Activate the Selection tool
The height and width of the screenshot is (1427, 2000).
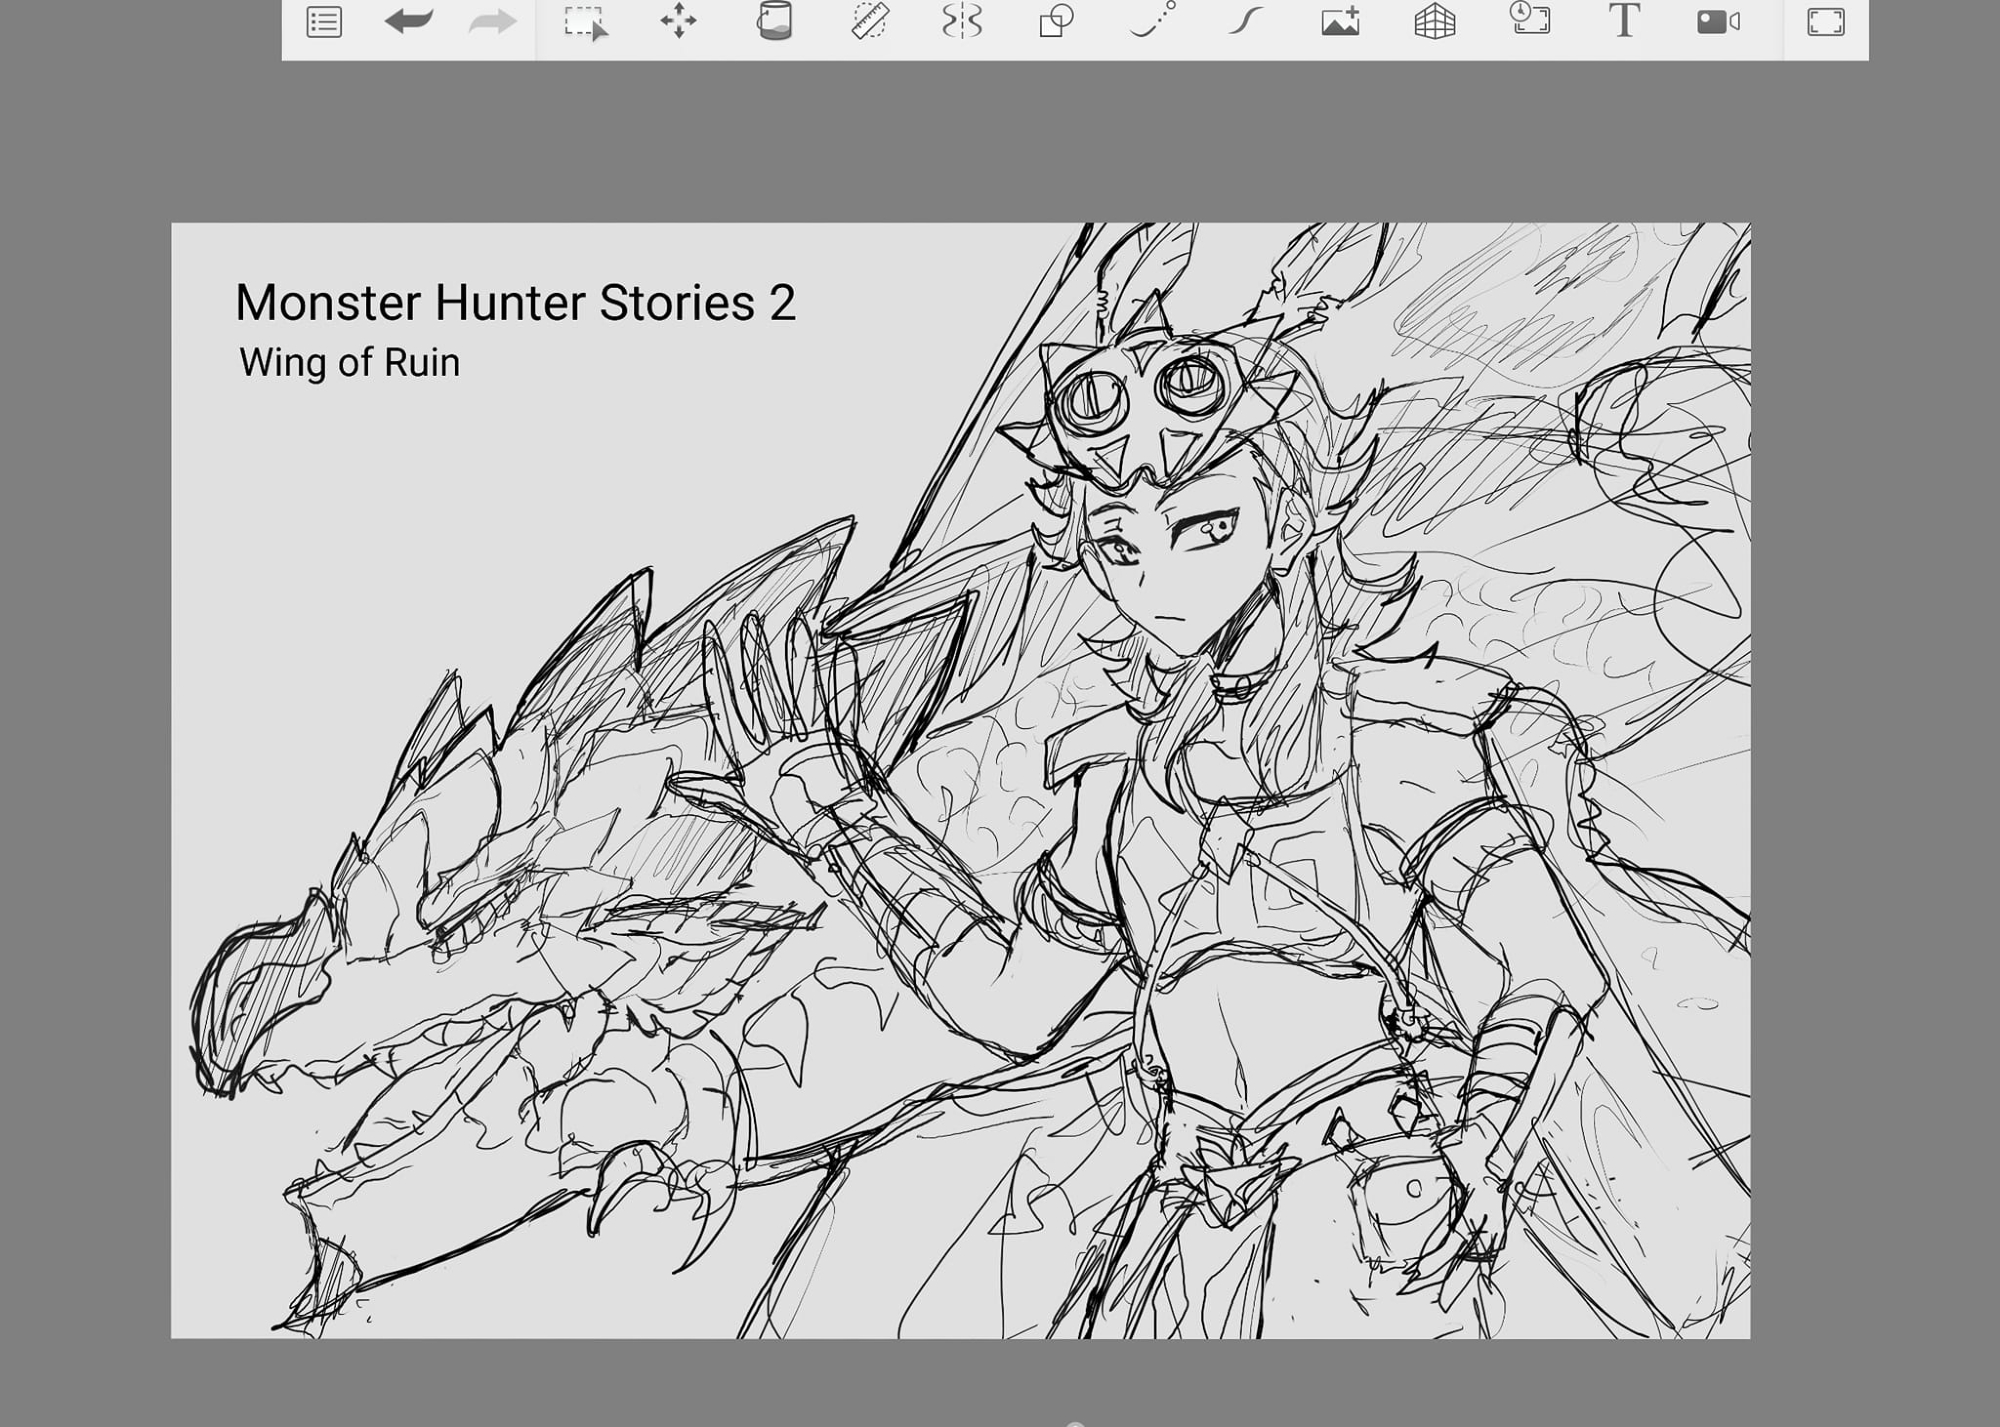pos(584,22)
